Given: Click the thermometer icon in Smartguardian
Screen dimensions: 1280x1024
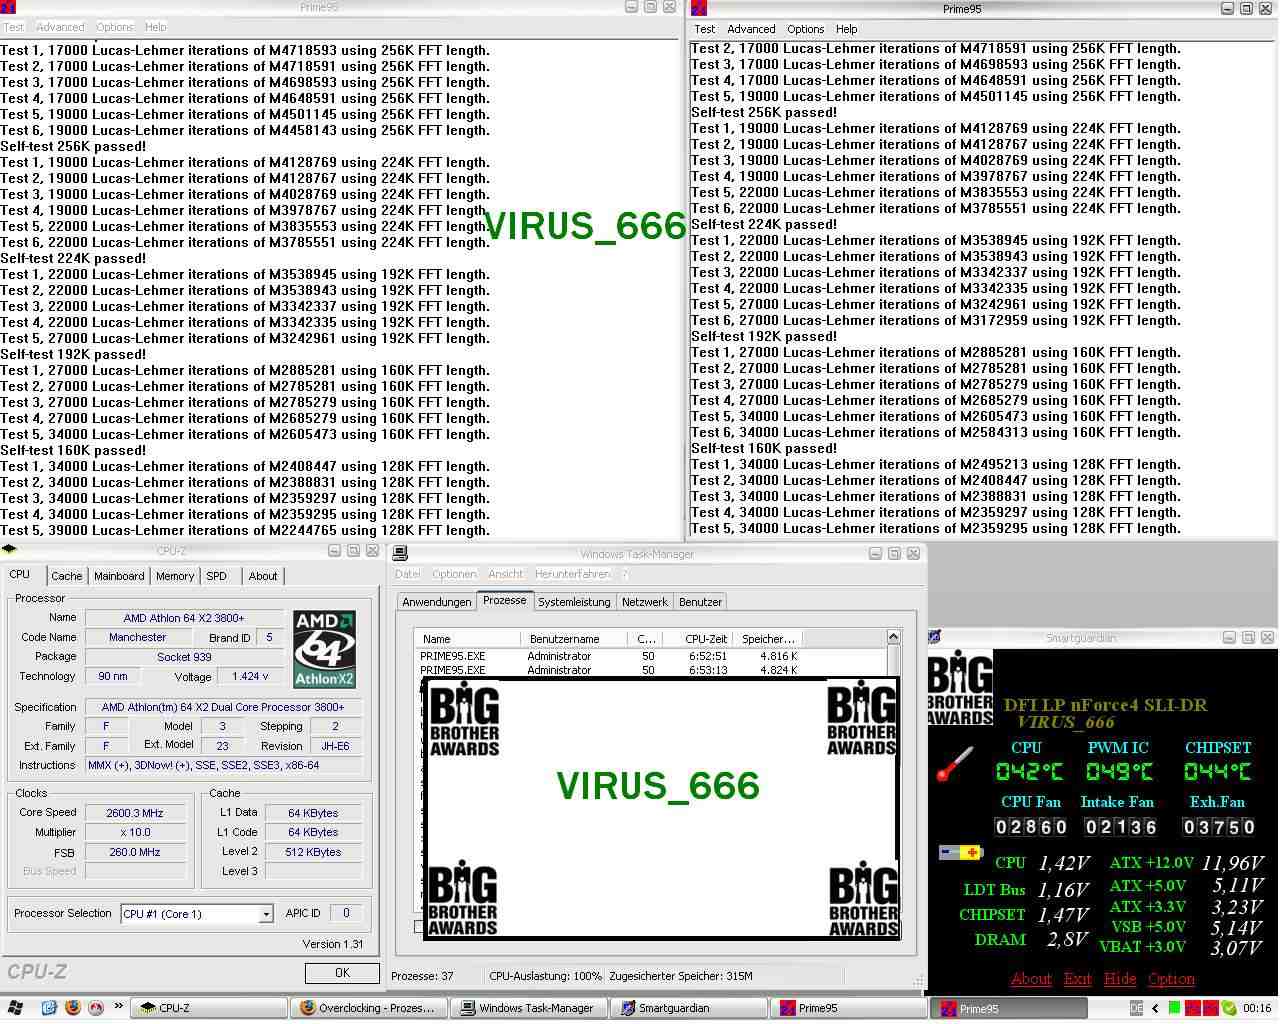Looking at the screenshot, I should point(954,764).
